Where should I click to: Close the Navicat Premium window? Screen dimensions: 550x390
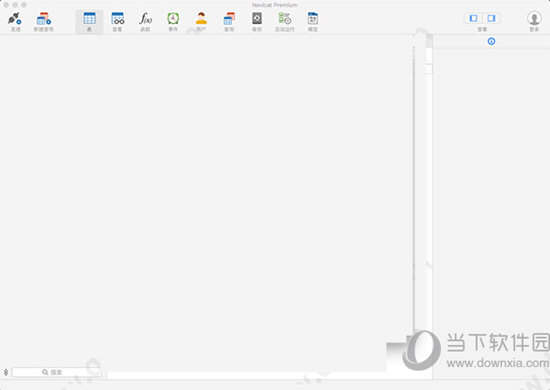click(x=6, y=5)
